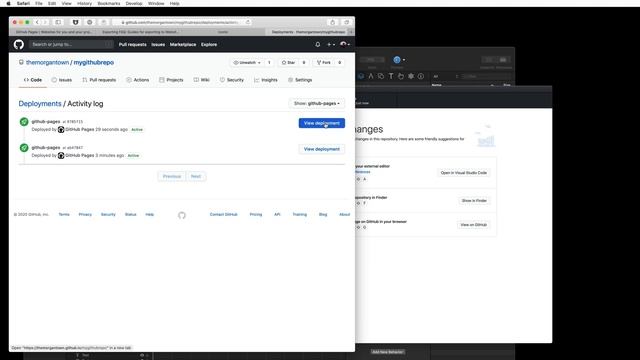Click the footer GitHub logo

(x=182, y=215)
